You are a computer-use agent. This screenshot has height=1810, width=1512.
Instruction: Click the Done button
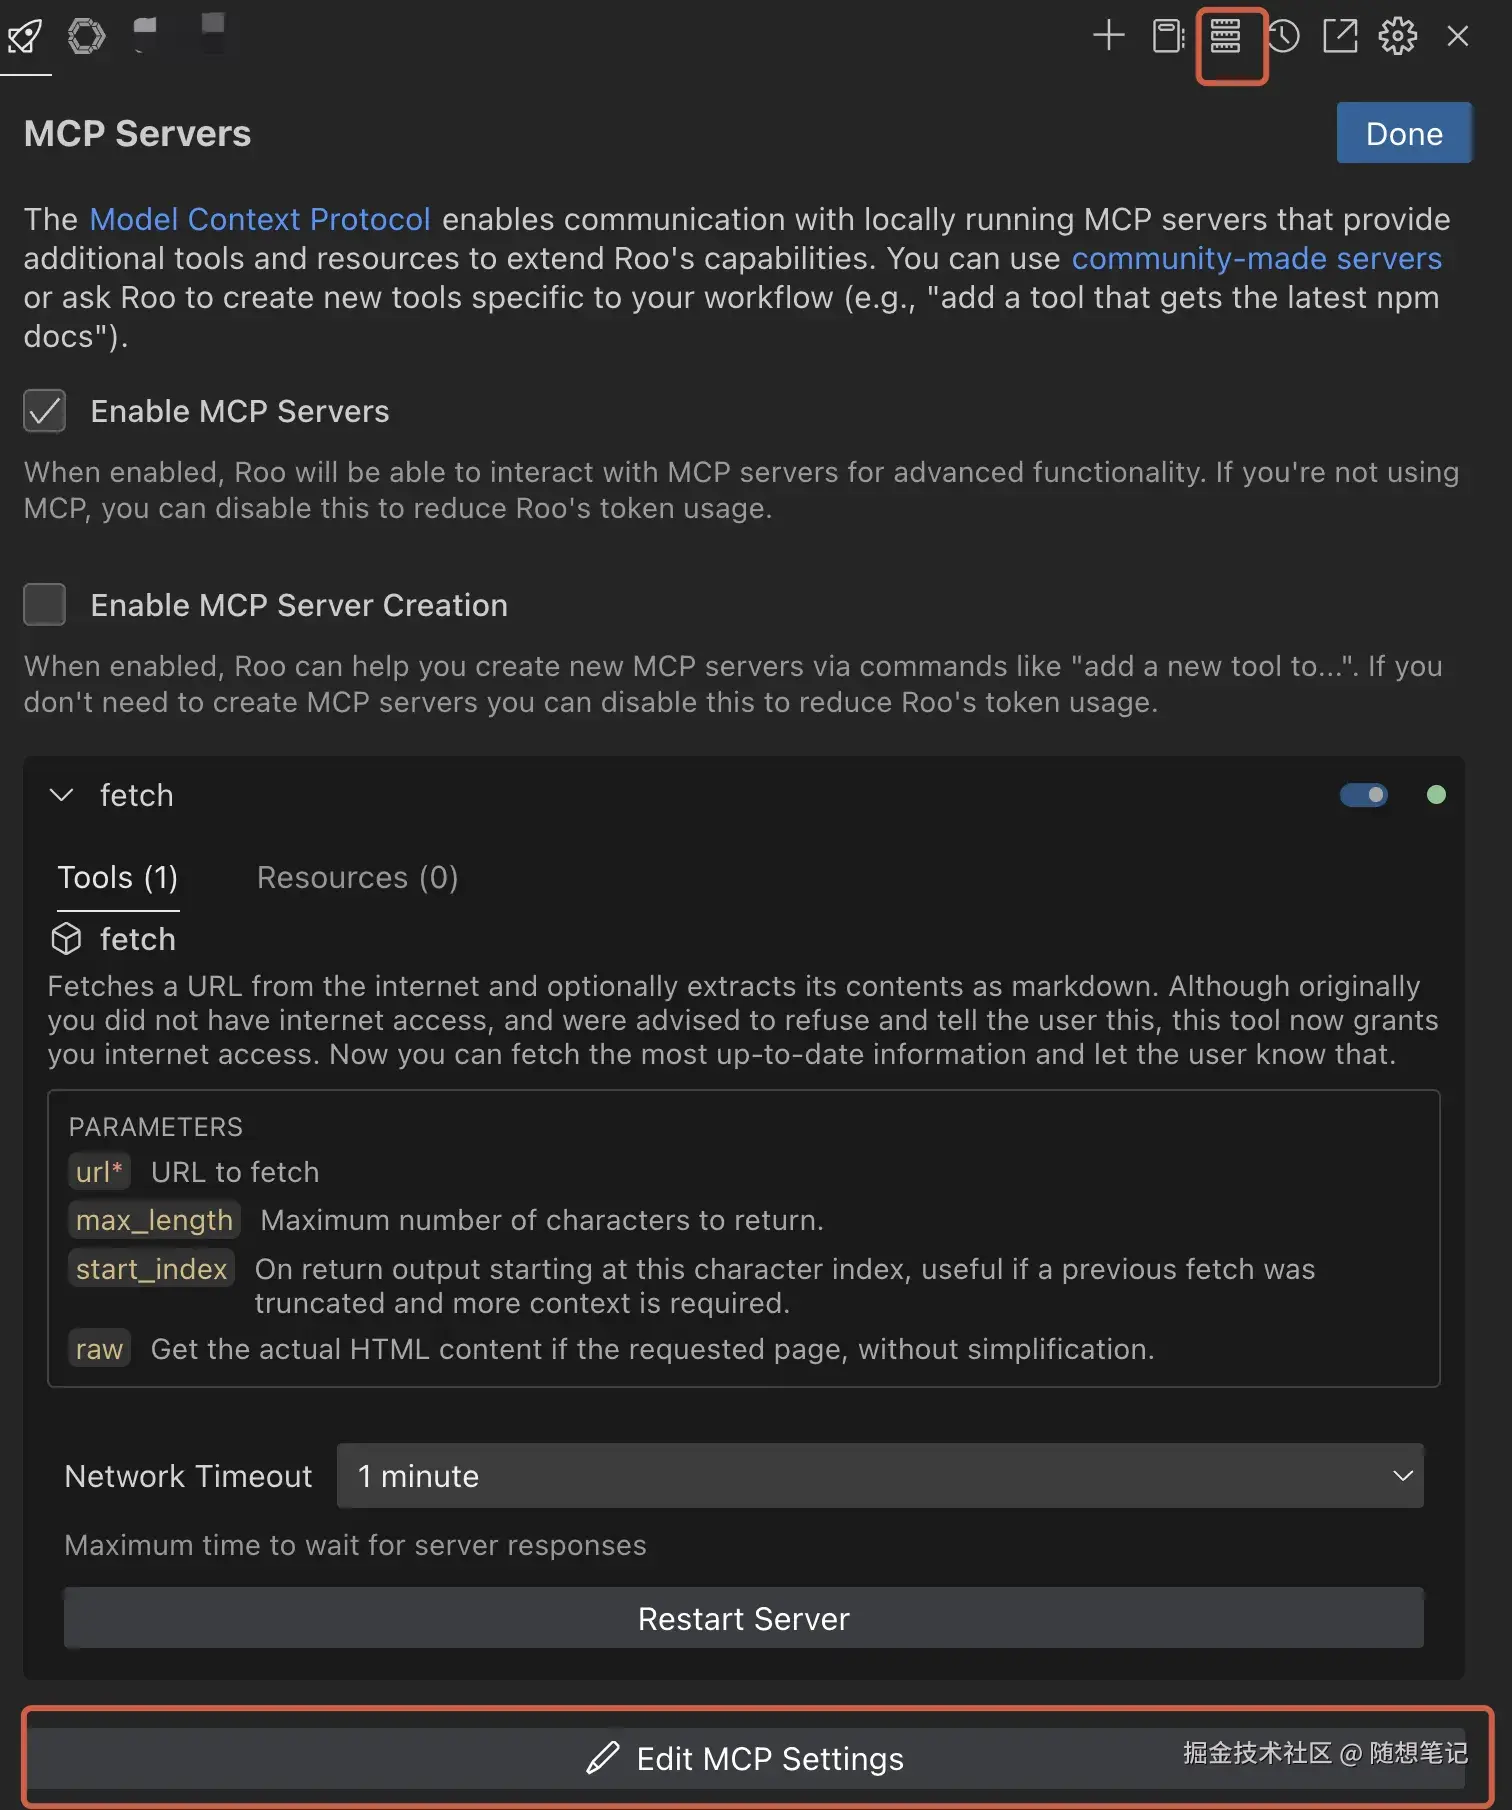tap(1404, 133)
